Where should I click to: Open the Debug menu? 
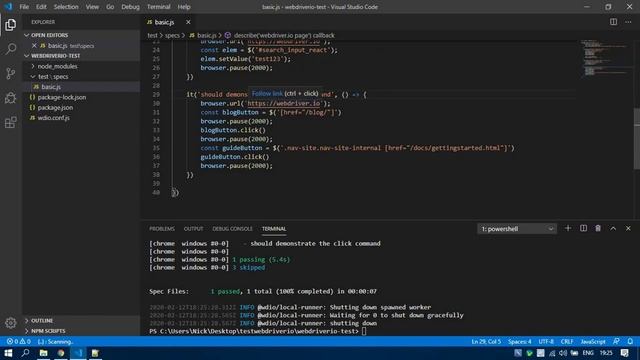(130, 7)
